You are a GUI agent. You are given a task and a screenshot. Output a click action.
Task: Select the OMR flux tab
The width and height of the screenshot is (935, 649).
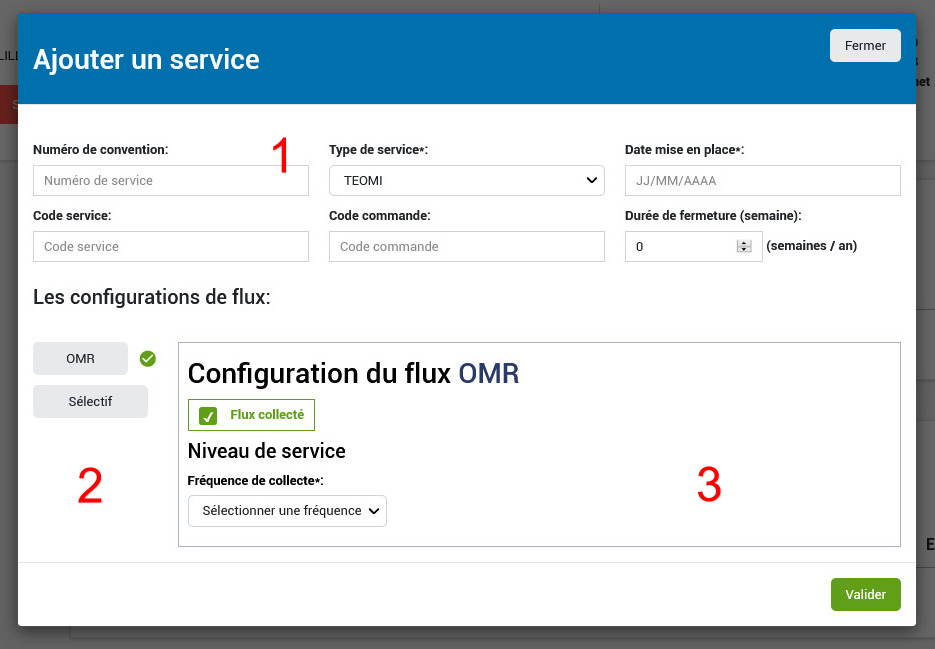pyautogui.click(x=80, y=358)
